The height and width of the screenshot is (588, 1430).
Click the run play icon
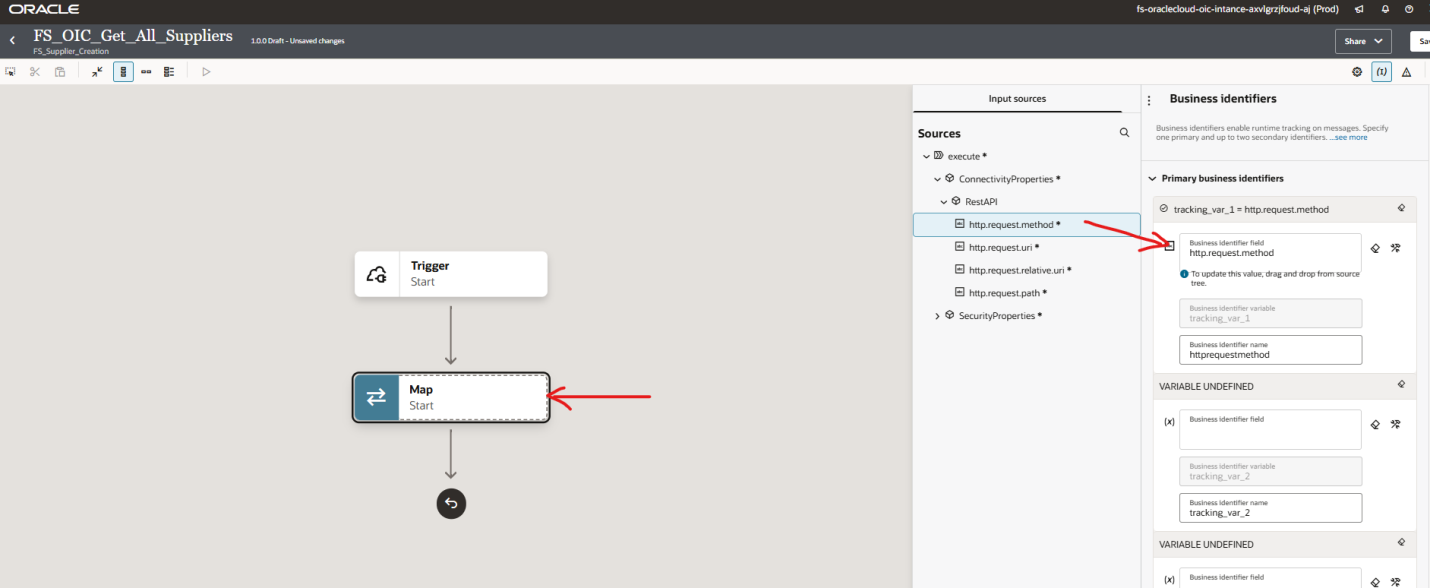(x=206, y=72)
